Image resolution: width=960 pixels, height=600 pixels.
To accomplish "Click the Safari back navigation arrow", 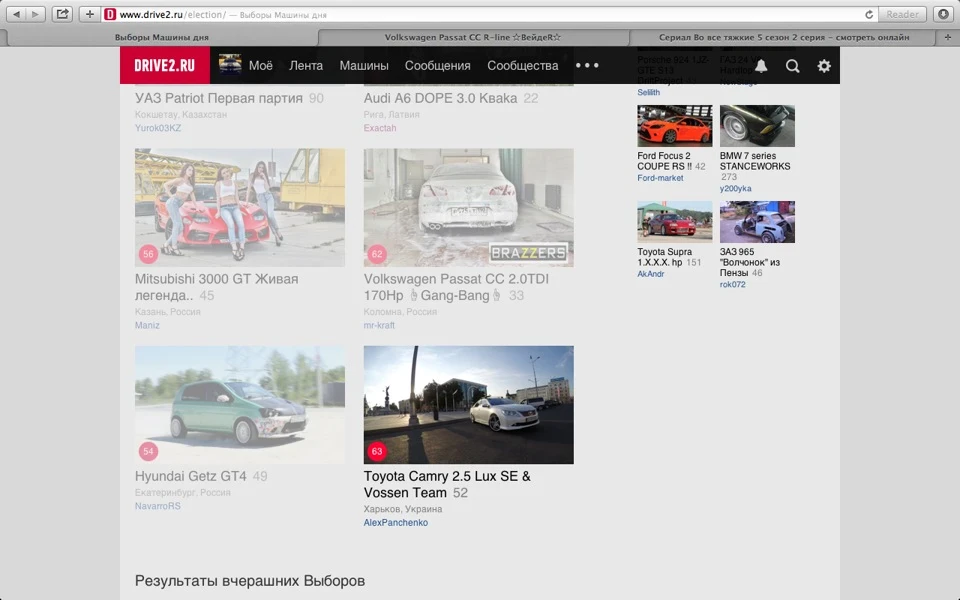I will click(x=17, y=14).
